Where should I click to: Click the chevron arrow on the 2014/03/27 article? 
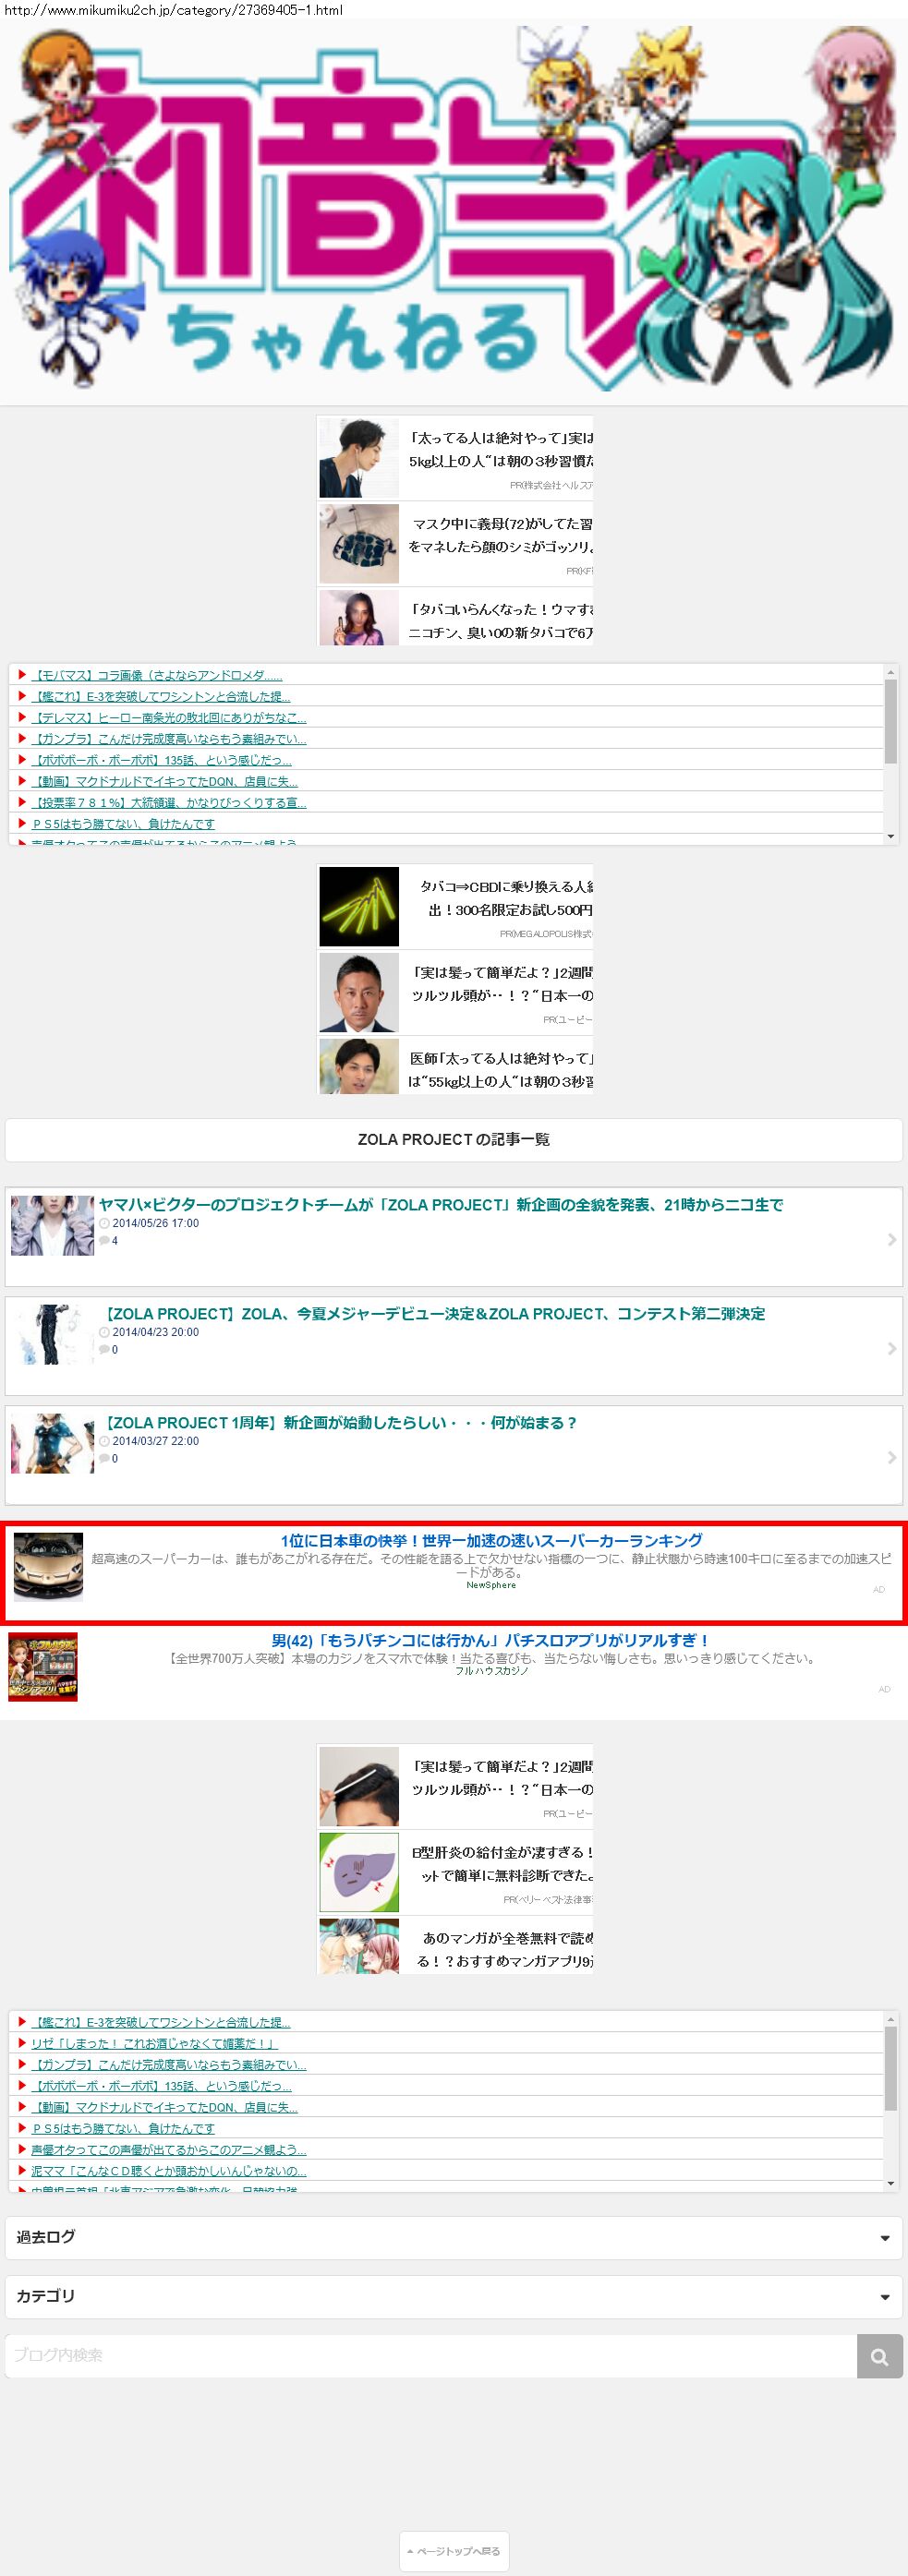(x=891, y=1458)
